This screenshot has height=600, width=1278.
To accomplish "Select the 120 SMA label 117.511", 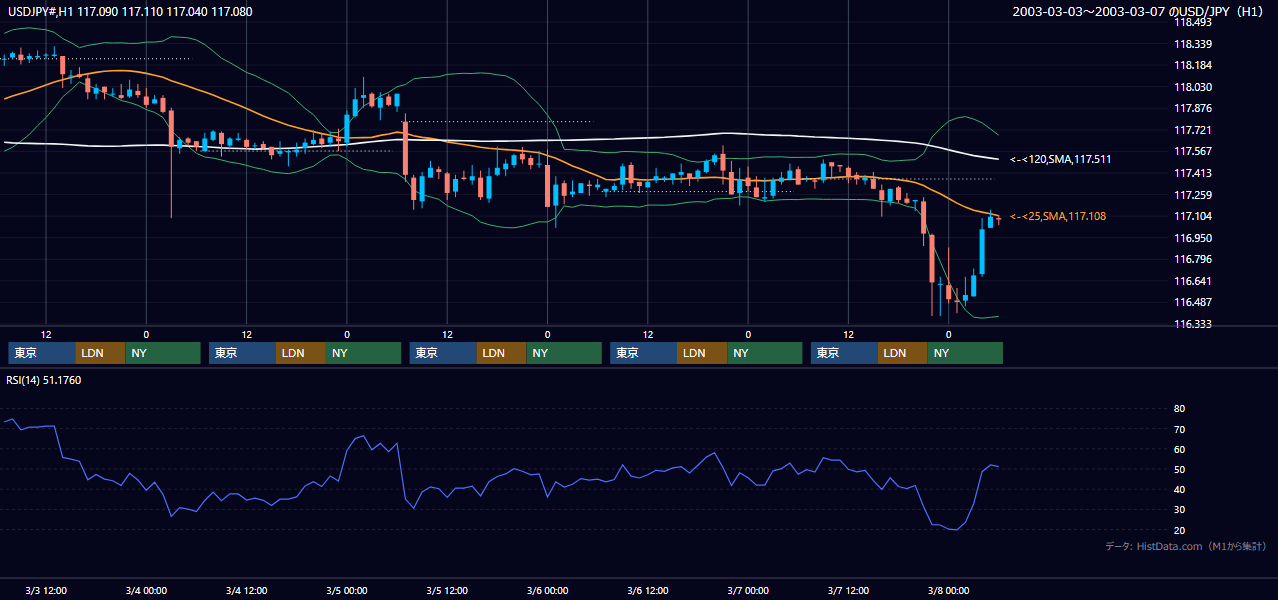I will click(1060, 159).
